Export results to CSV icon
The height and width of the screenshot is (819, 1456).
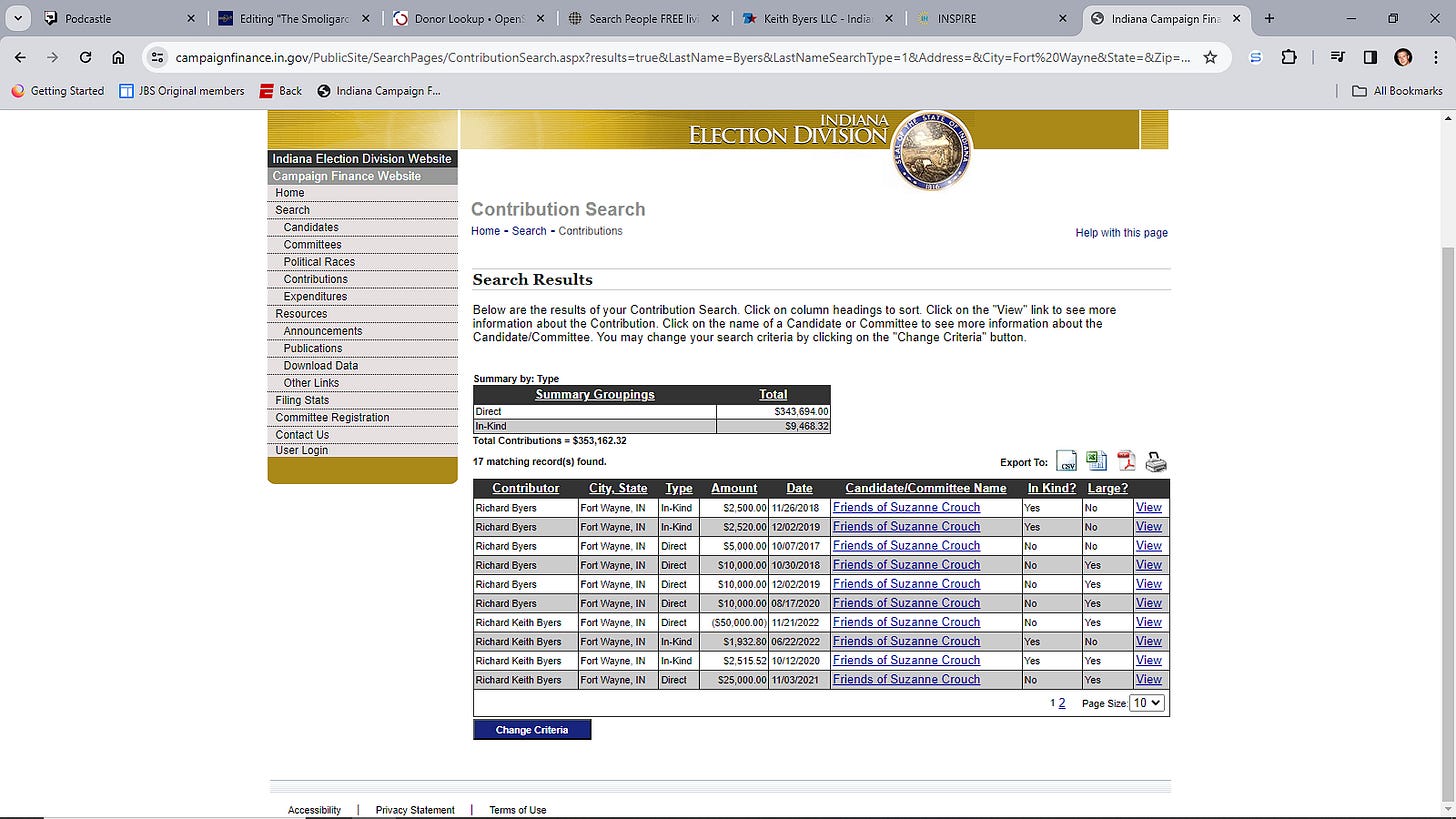(x=1067, y=462)
